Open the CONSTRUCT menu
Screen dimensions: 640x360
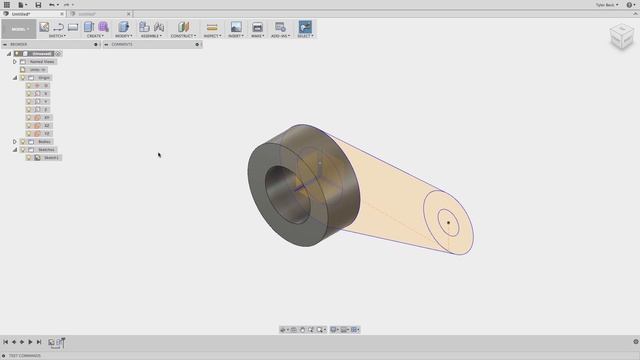(x=183, y=36)
